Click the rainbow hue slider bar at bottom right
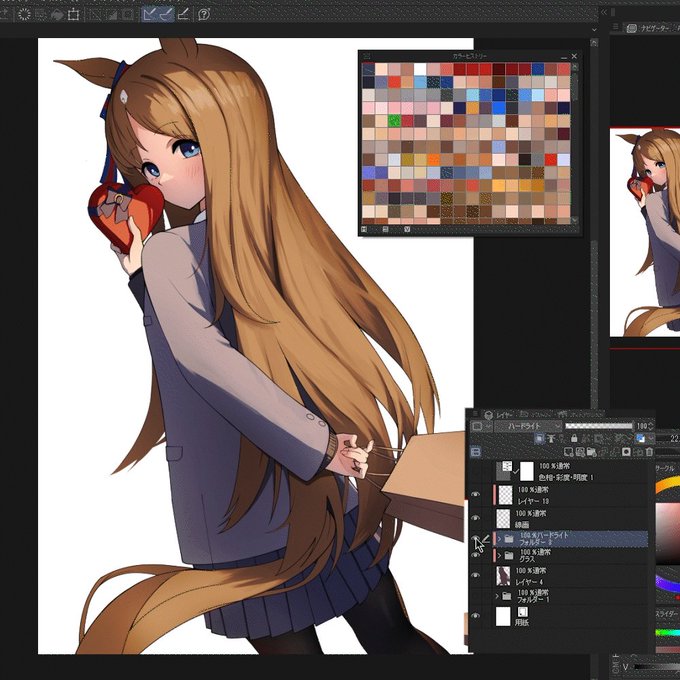The width and height of the screenshot is (680, 680). [x=667, y=634]
